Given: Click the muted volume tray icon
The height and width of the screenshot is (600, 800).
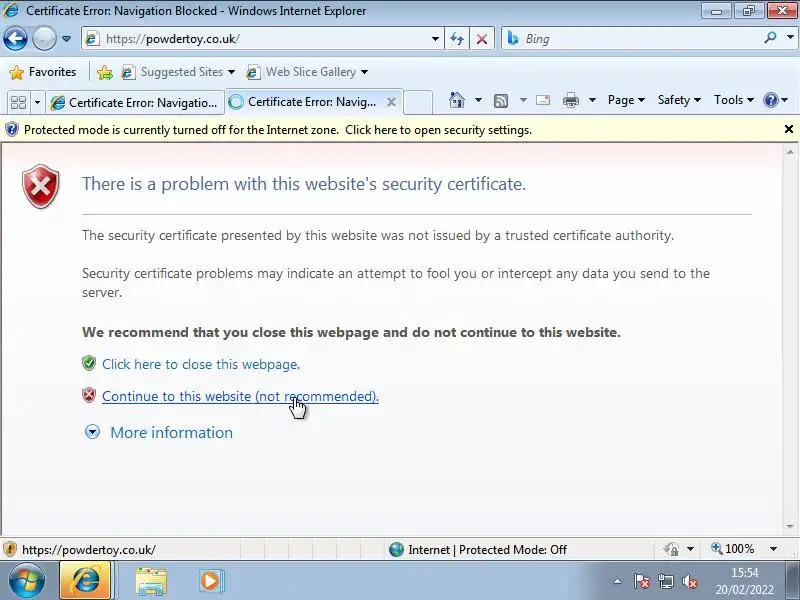Looking at the screenshot, I should pyautogui.click(x=689, y=581).
